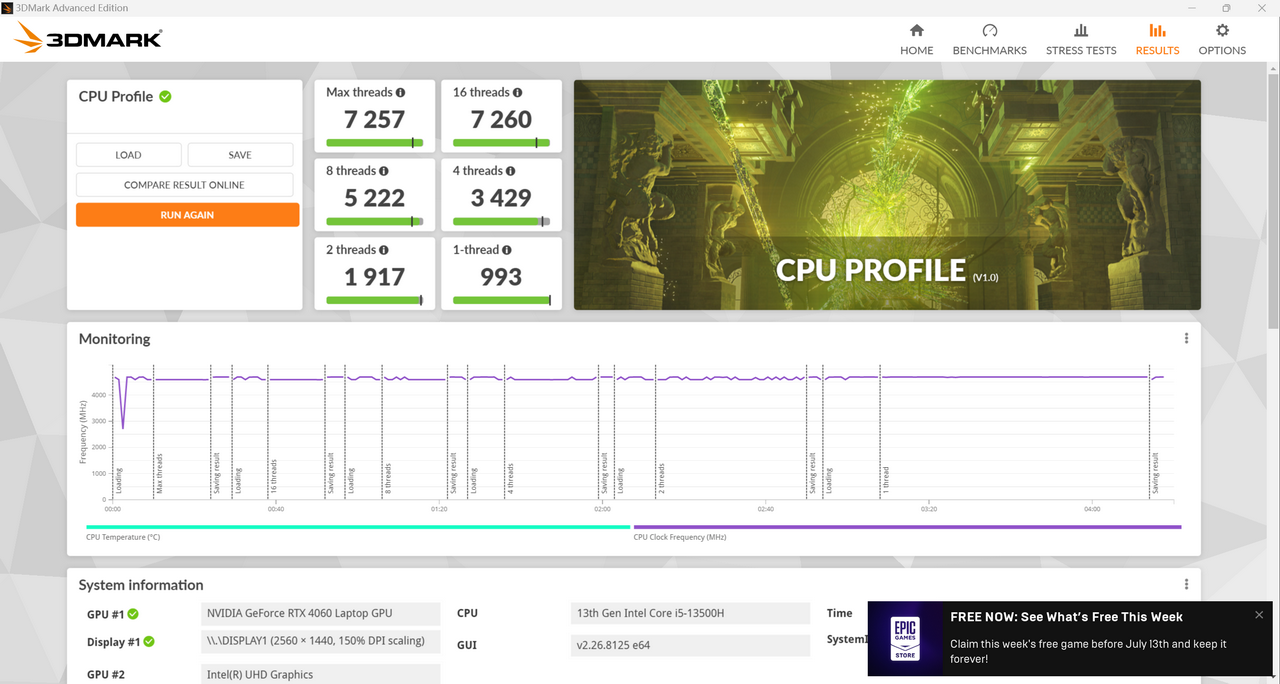Click the 8 threads score bar
Image resolution: width=1280 pixels, height=684 pixels.
pos(374,221)
